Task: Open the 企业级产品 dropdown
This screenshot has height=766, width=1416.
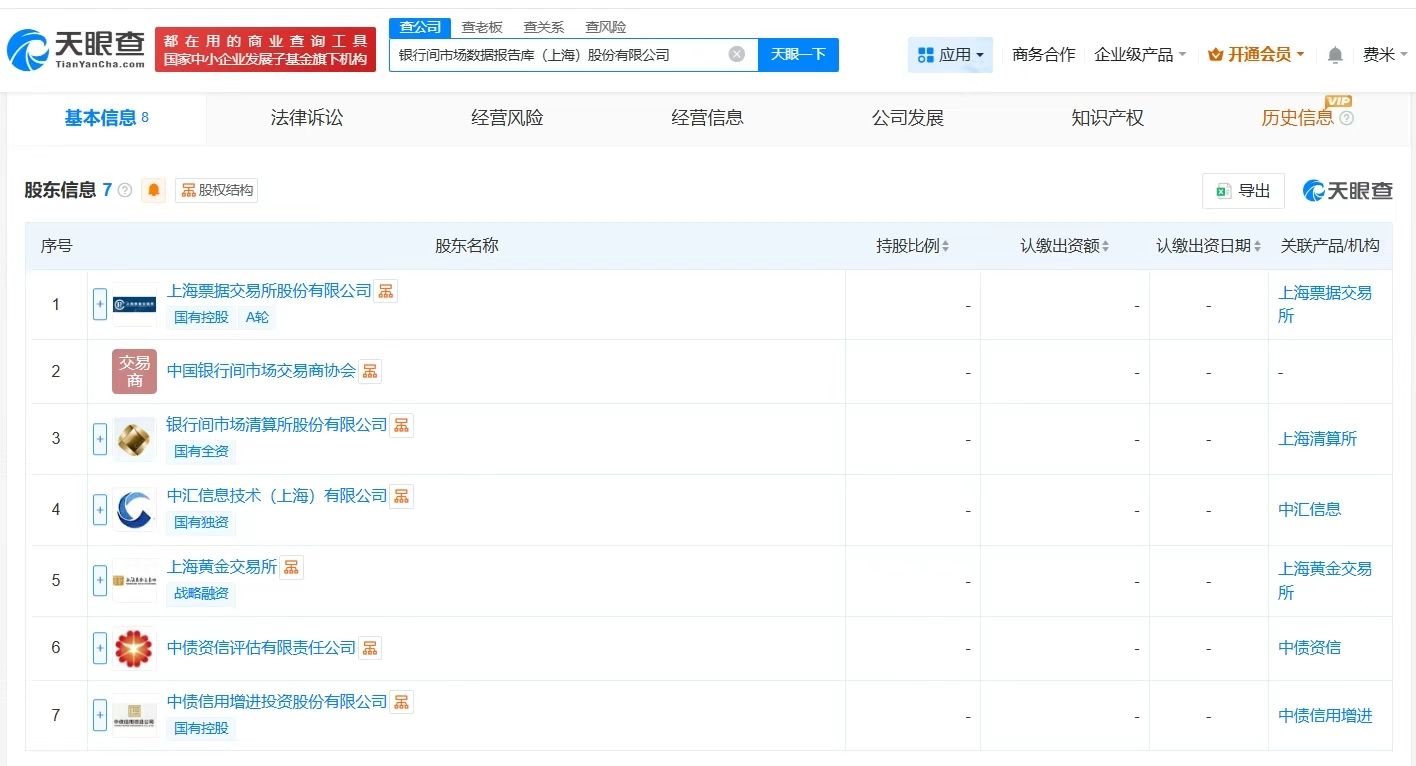Action: [1140, 55]
